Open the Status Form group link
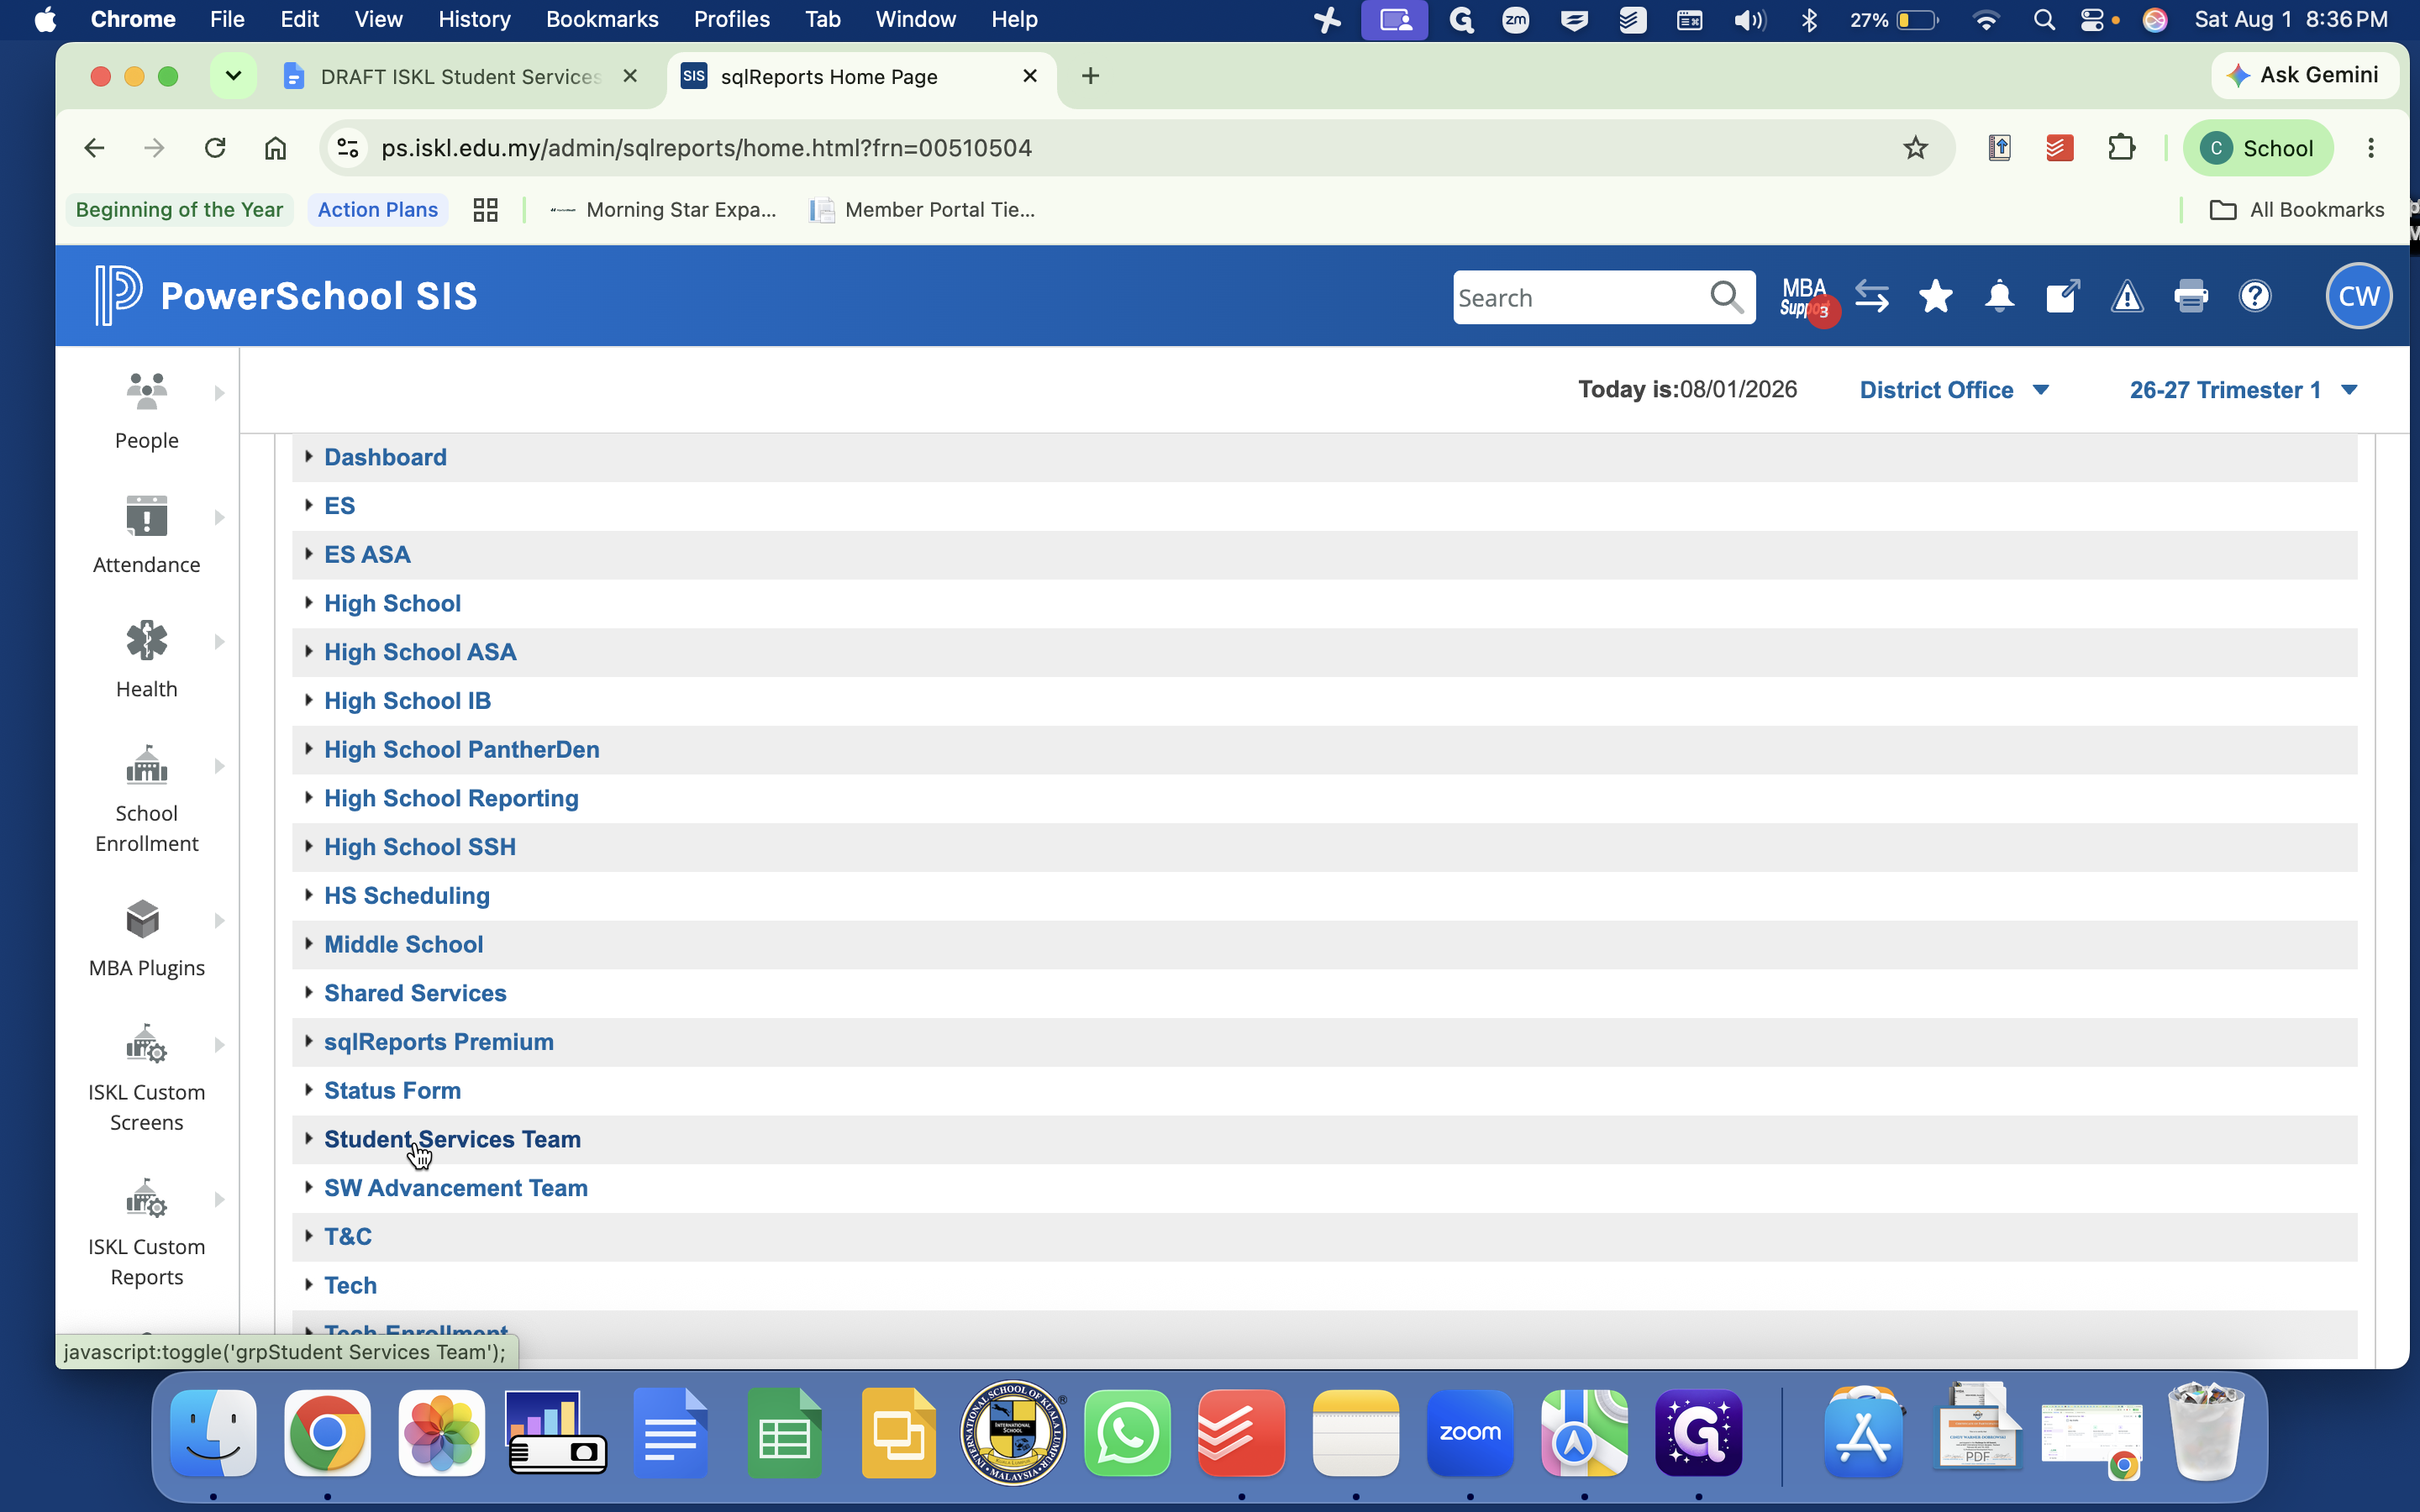Viewport: 2420px width, 1512px height. [392, 1091]
